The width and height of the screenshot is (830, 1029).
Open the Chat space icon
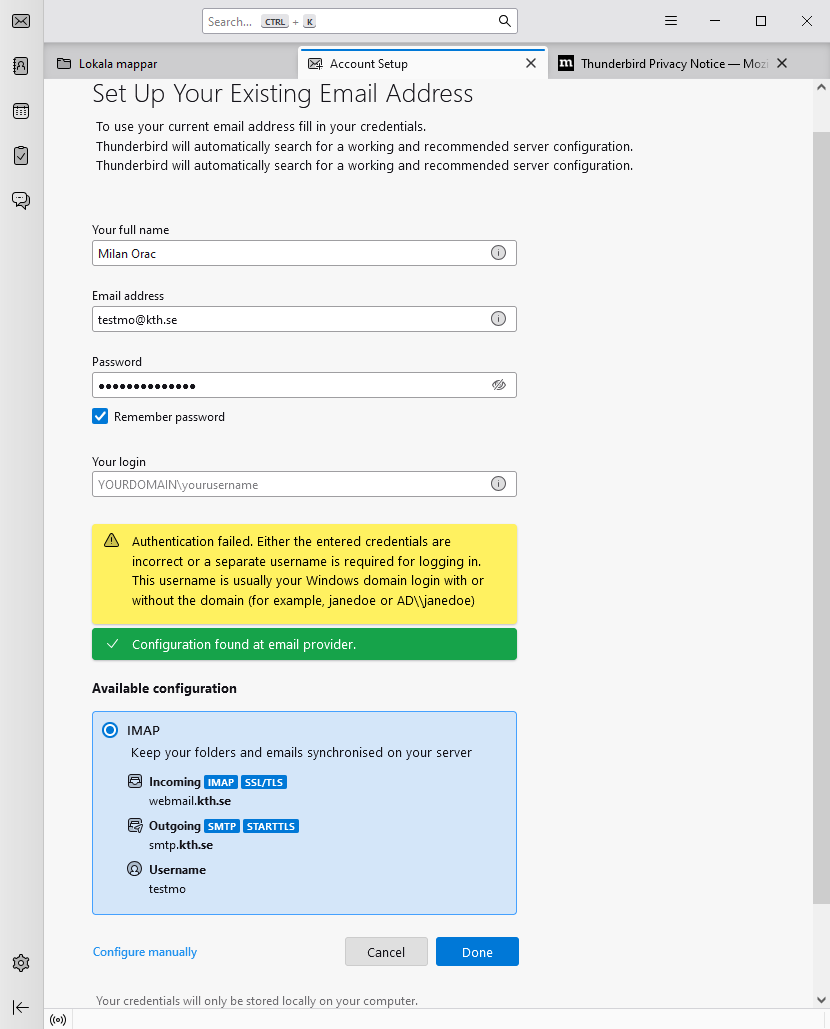[x=21, y=200]
